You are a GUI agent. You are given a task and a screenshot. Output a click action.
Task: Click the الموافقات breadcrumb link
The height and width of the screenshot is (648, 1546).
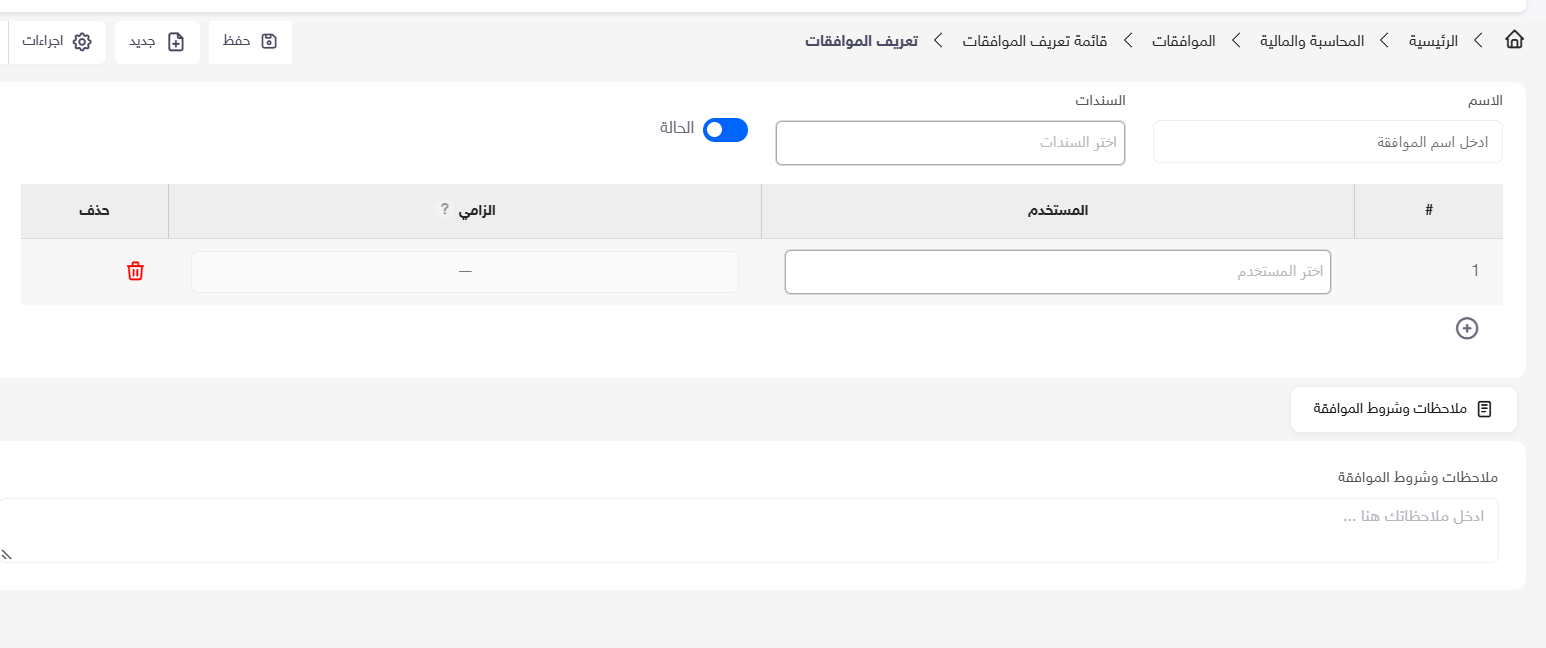tap(1183, 41)
